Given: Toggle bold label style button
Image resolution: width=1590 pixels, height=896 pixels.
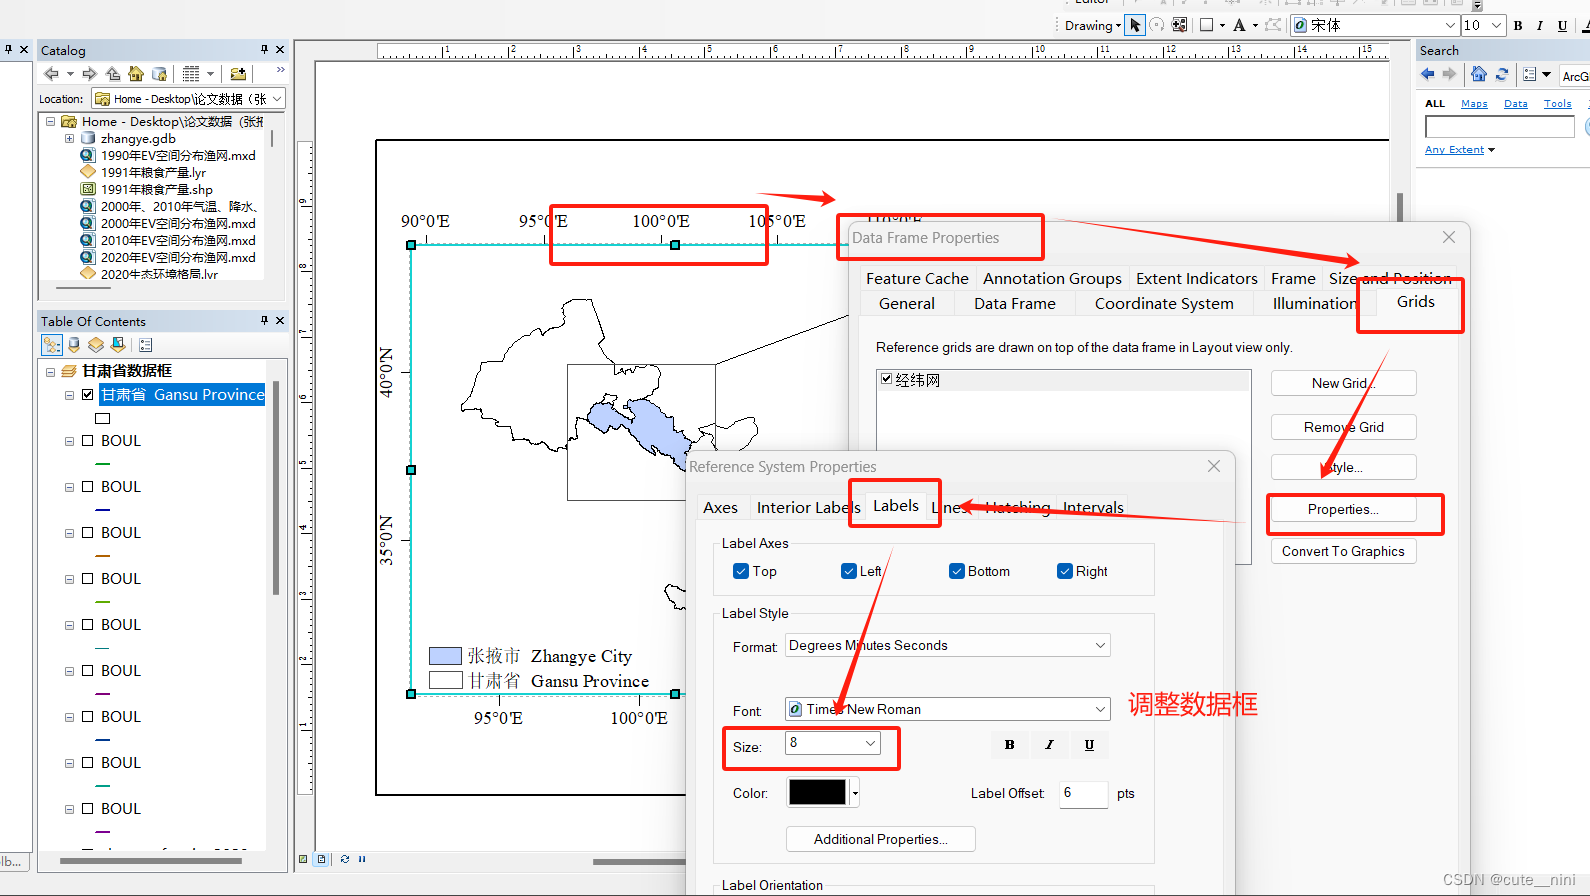Looking at the screenshot, I should click(x=1009, y=744).
